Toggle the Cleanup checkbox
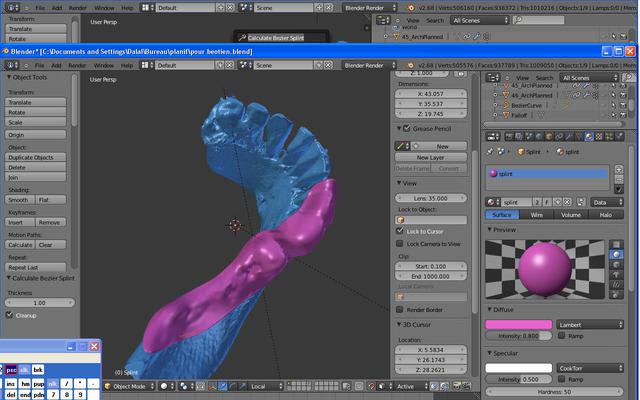640x400 pixels. coord(9,315)
